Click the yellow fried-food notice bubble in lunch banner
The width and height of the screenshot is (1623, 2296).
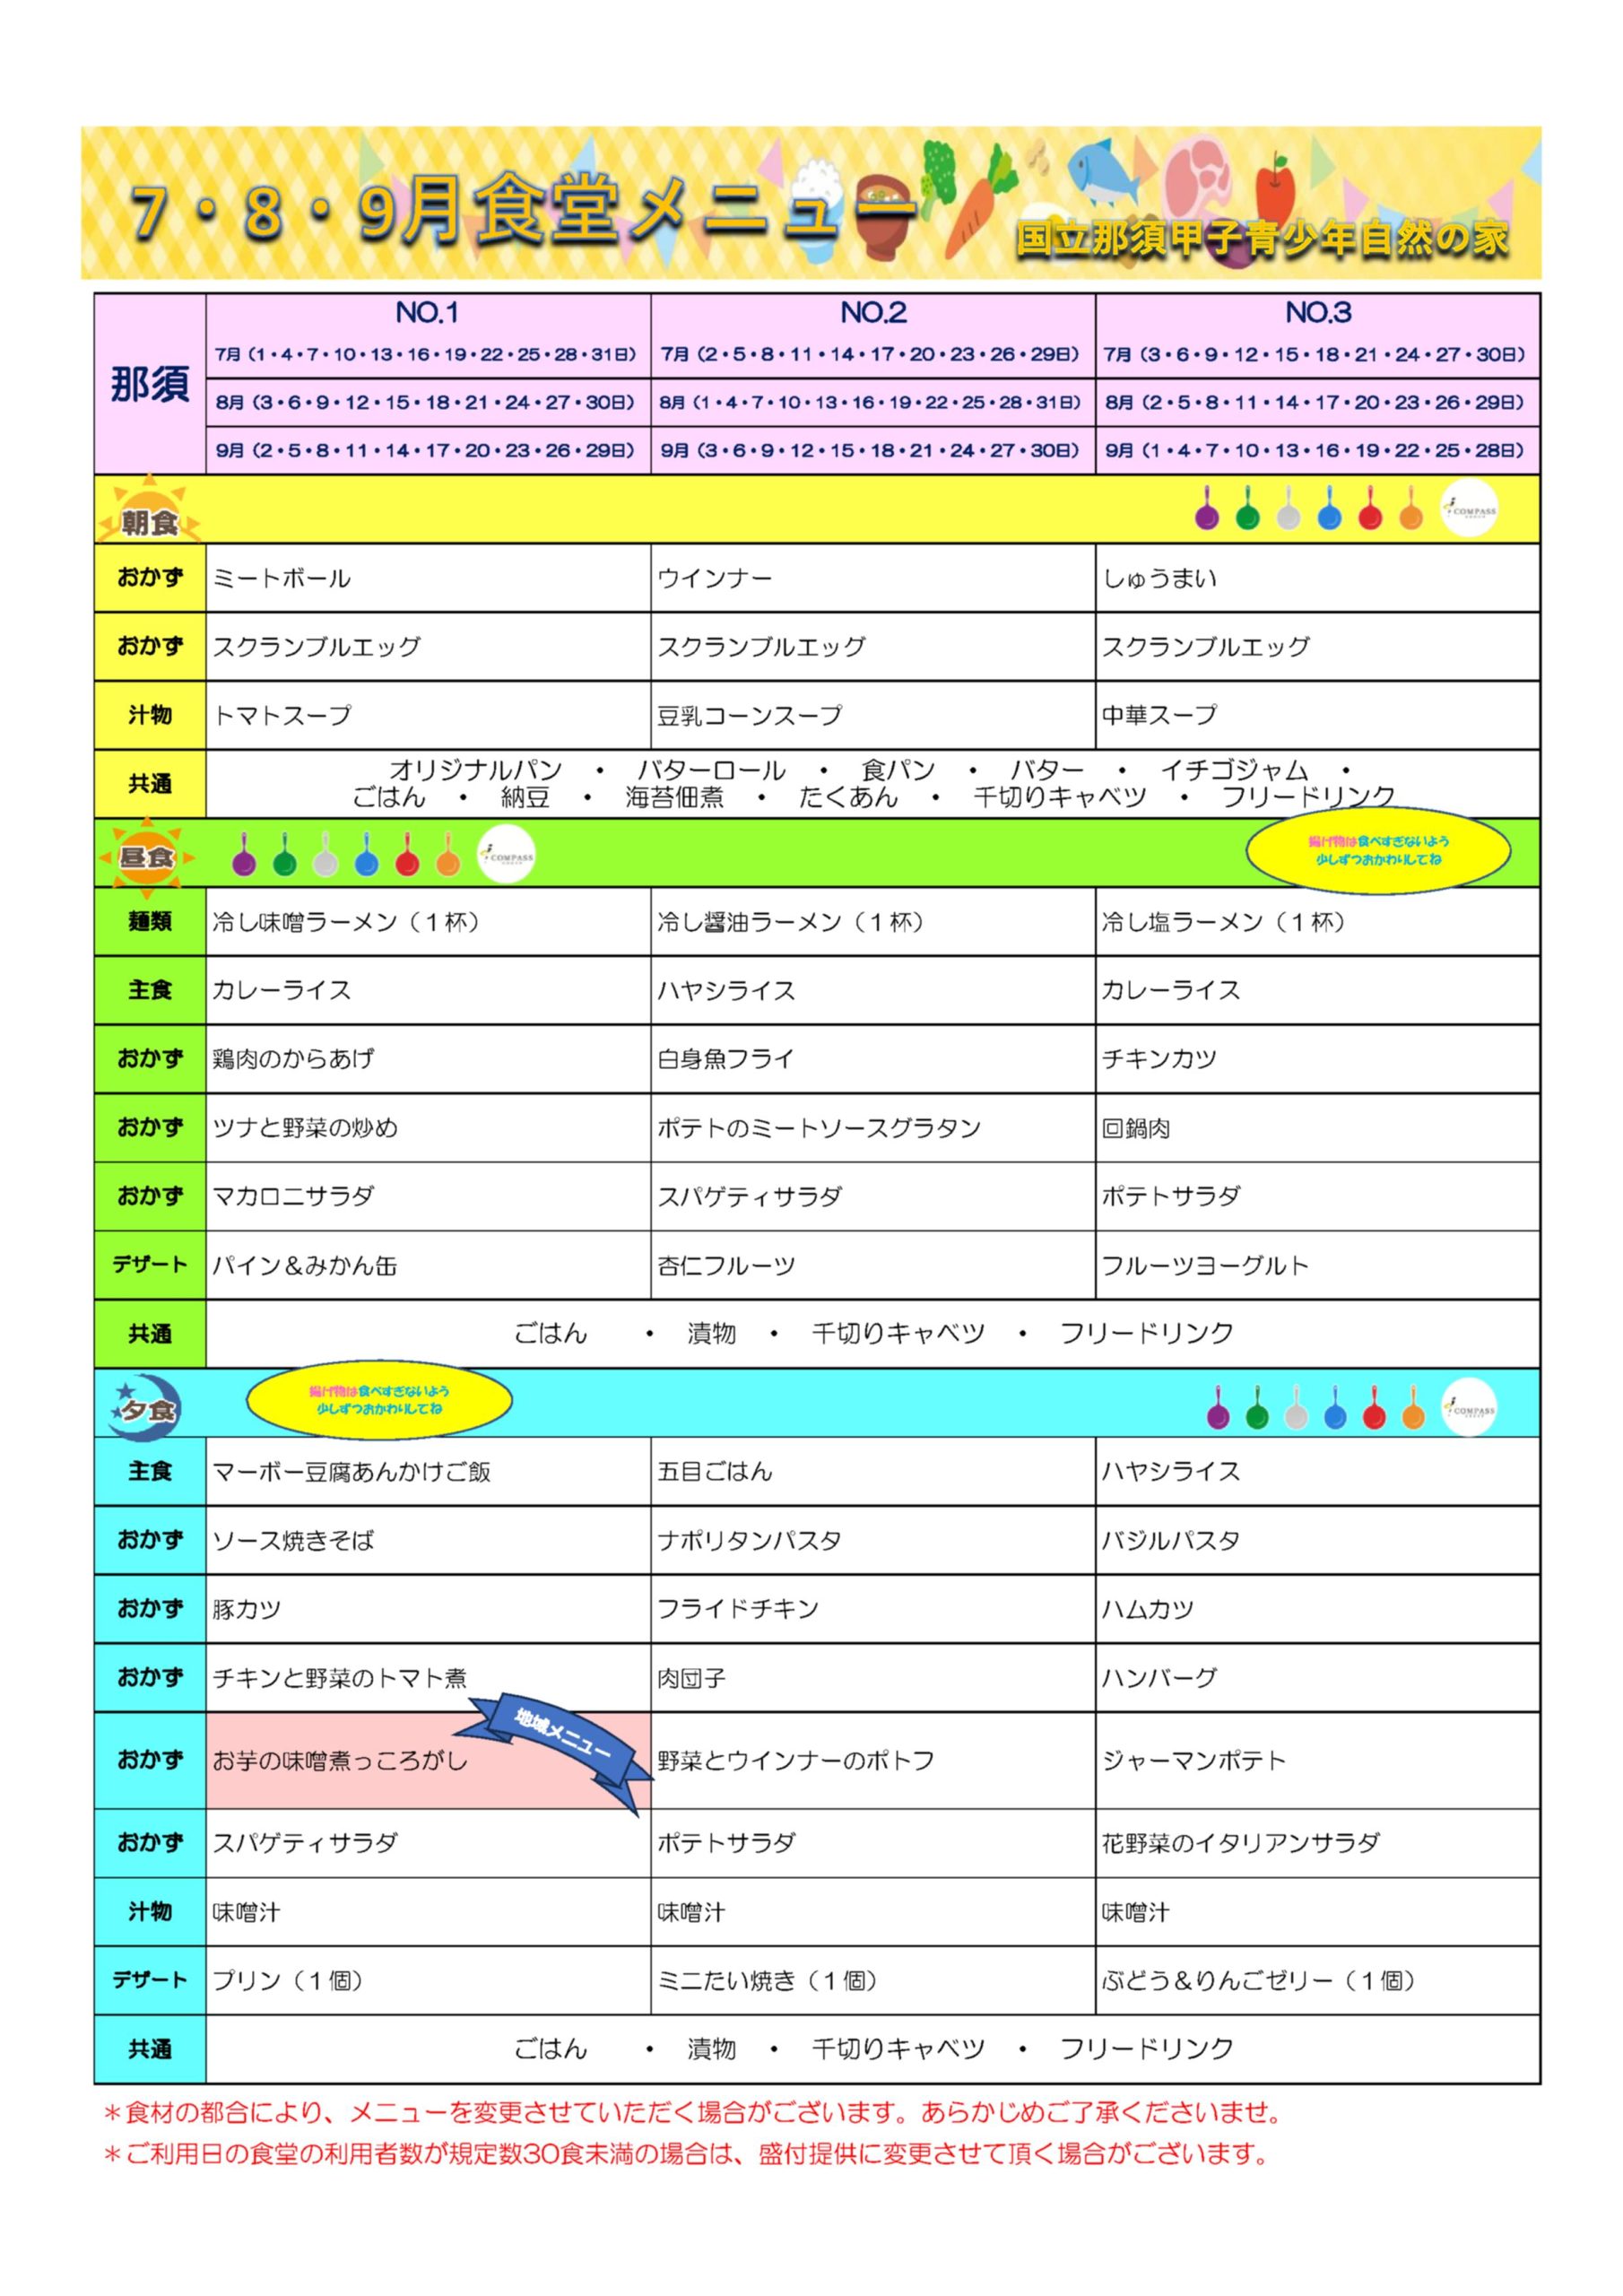coord(1378,851)
